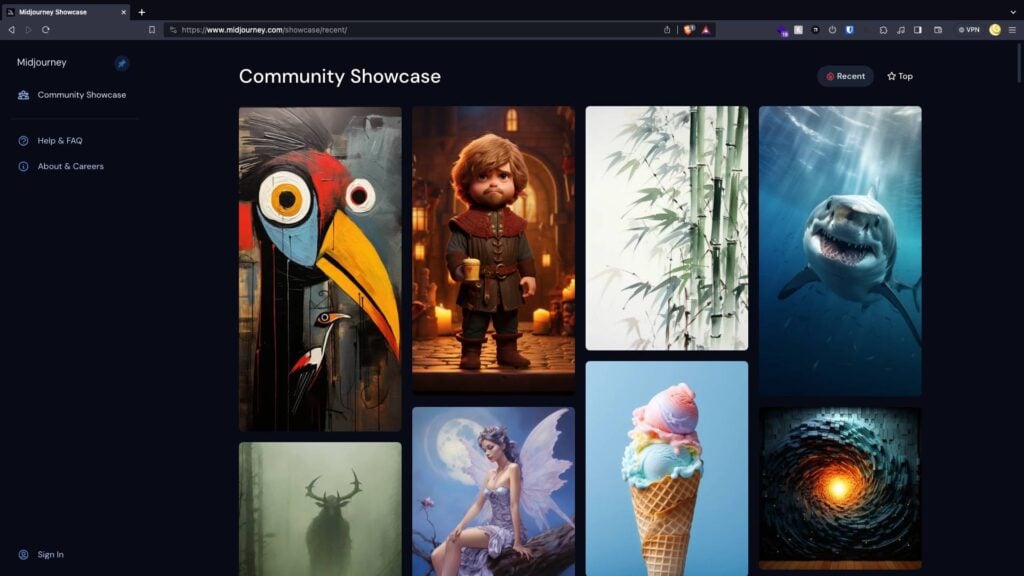Open the Help & FAQ link
1024x576 pixels.
(x=60, y=141)
